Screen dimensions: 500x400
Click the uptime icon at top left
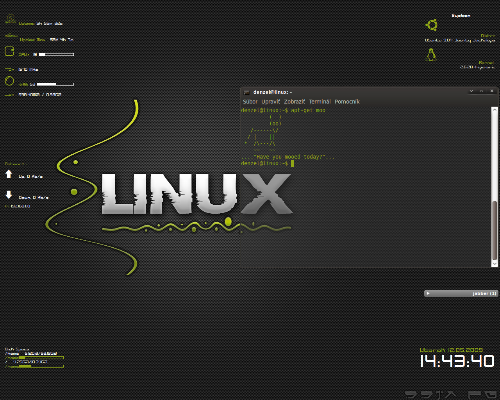pos(10,19)
